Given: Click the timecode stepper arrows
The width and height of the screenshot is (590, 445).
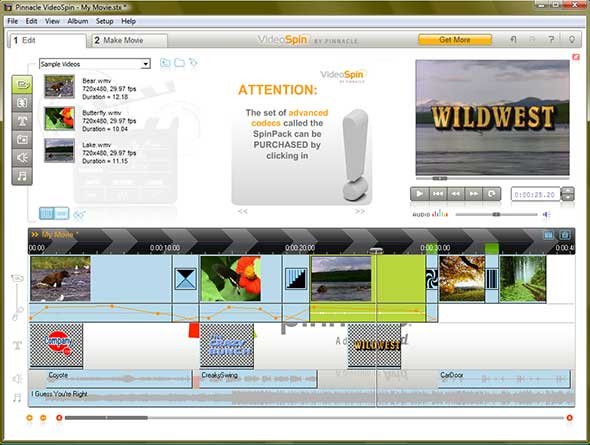Looking at the screenshot, I should [567, 194].
